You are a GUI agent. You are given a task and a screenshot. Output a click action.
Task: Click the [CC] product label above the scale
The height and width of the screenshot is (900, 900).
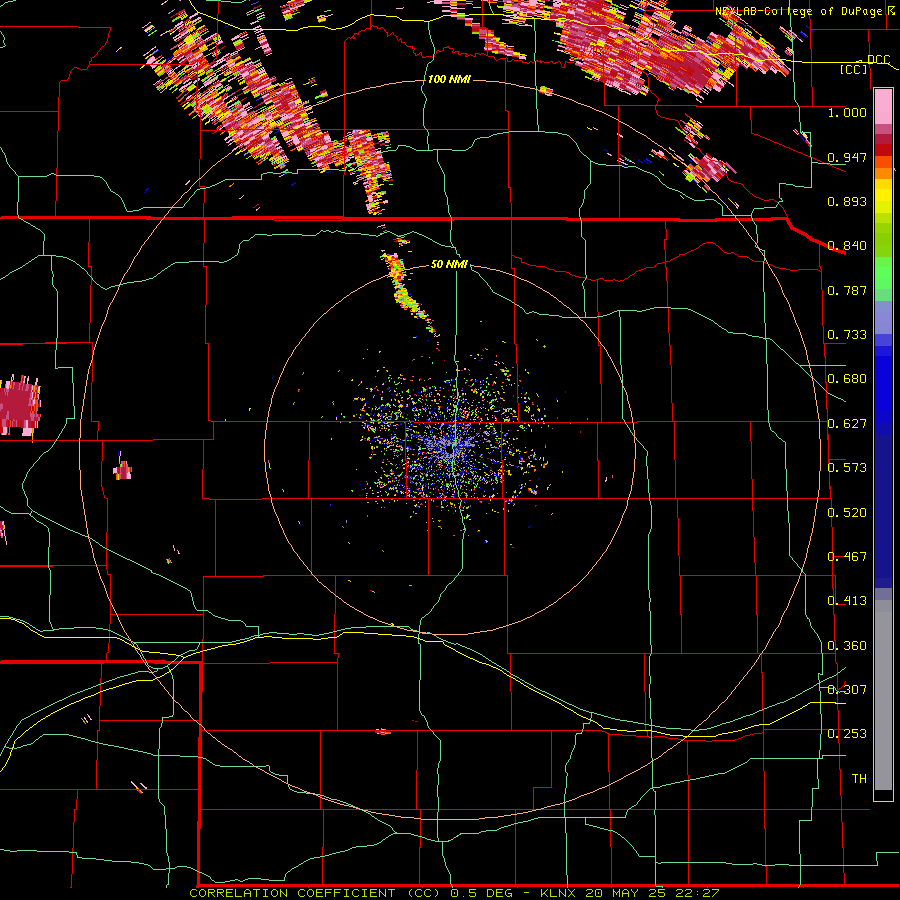click(854, 69)
